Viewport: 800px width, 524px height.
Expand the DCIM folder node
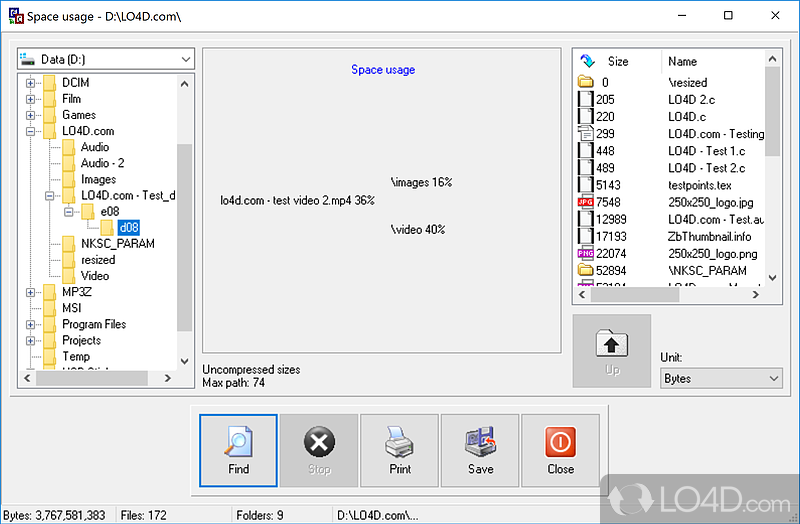point(31,83)
